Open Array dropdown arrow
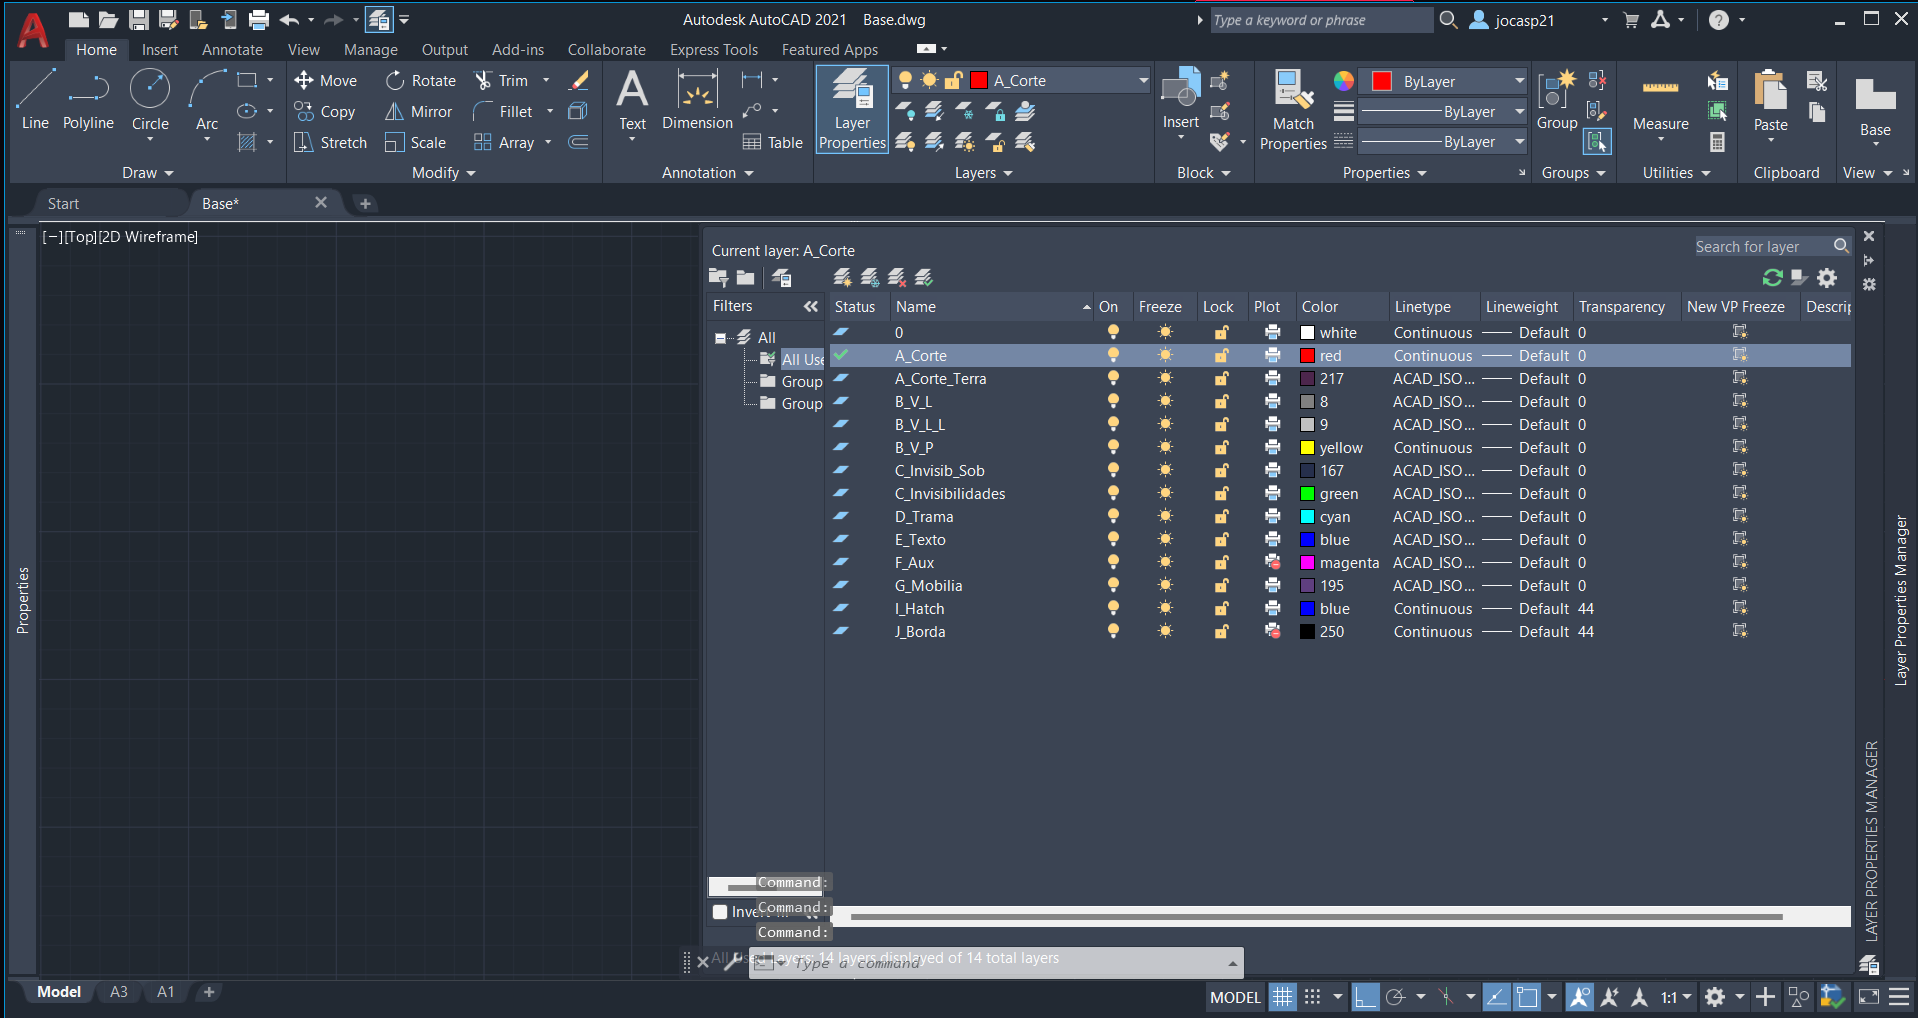1918x1018 pixels. pos(548,143)
